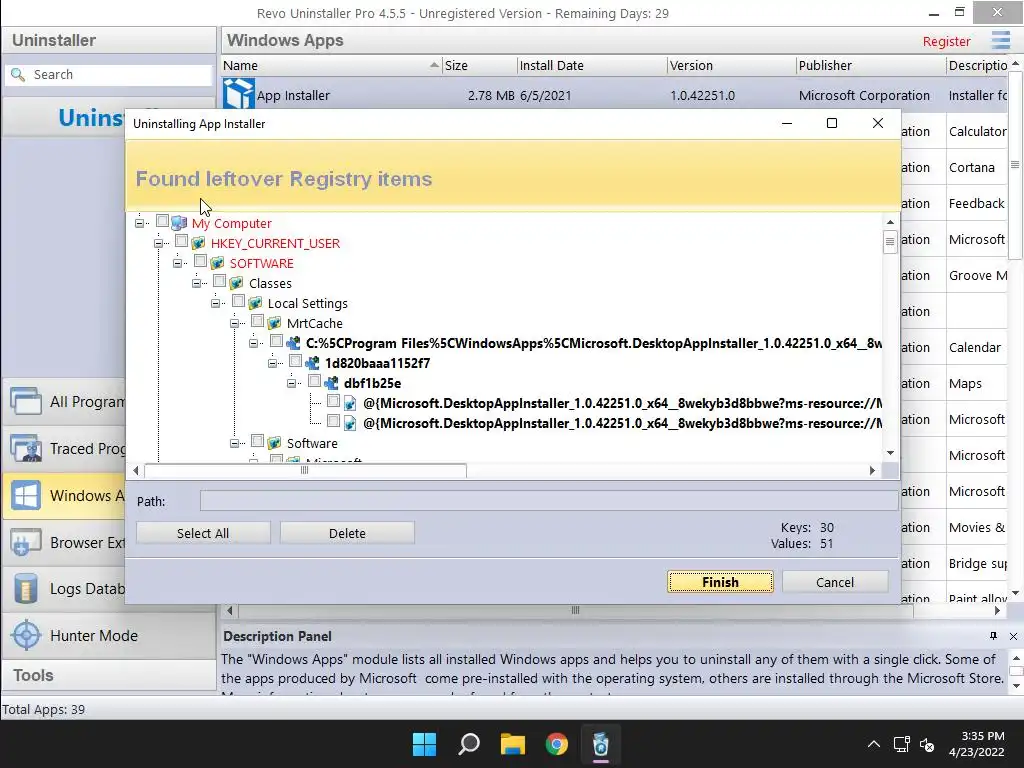Collapse the My Computer tree node
Viewport: 1024px width, 768px height.
[x=139, y=223]
